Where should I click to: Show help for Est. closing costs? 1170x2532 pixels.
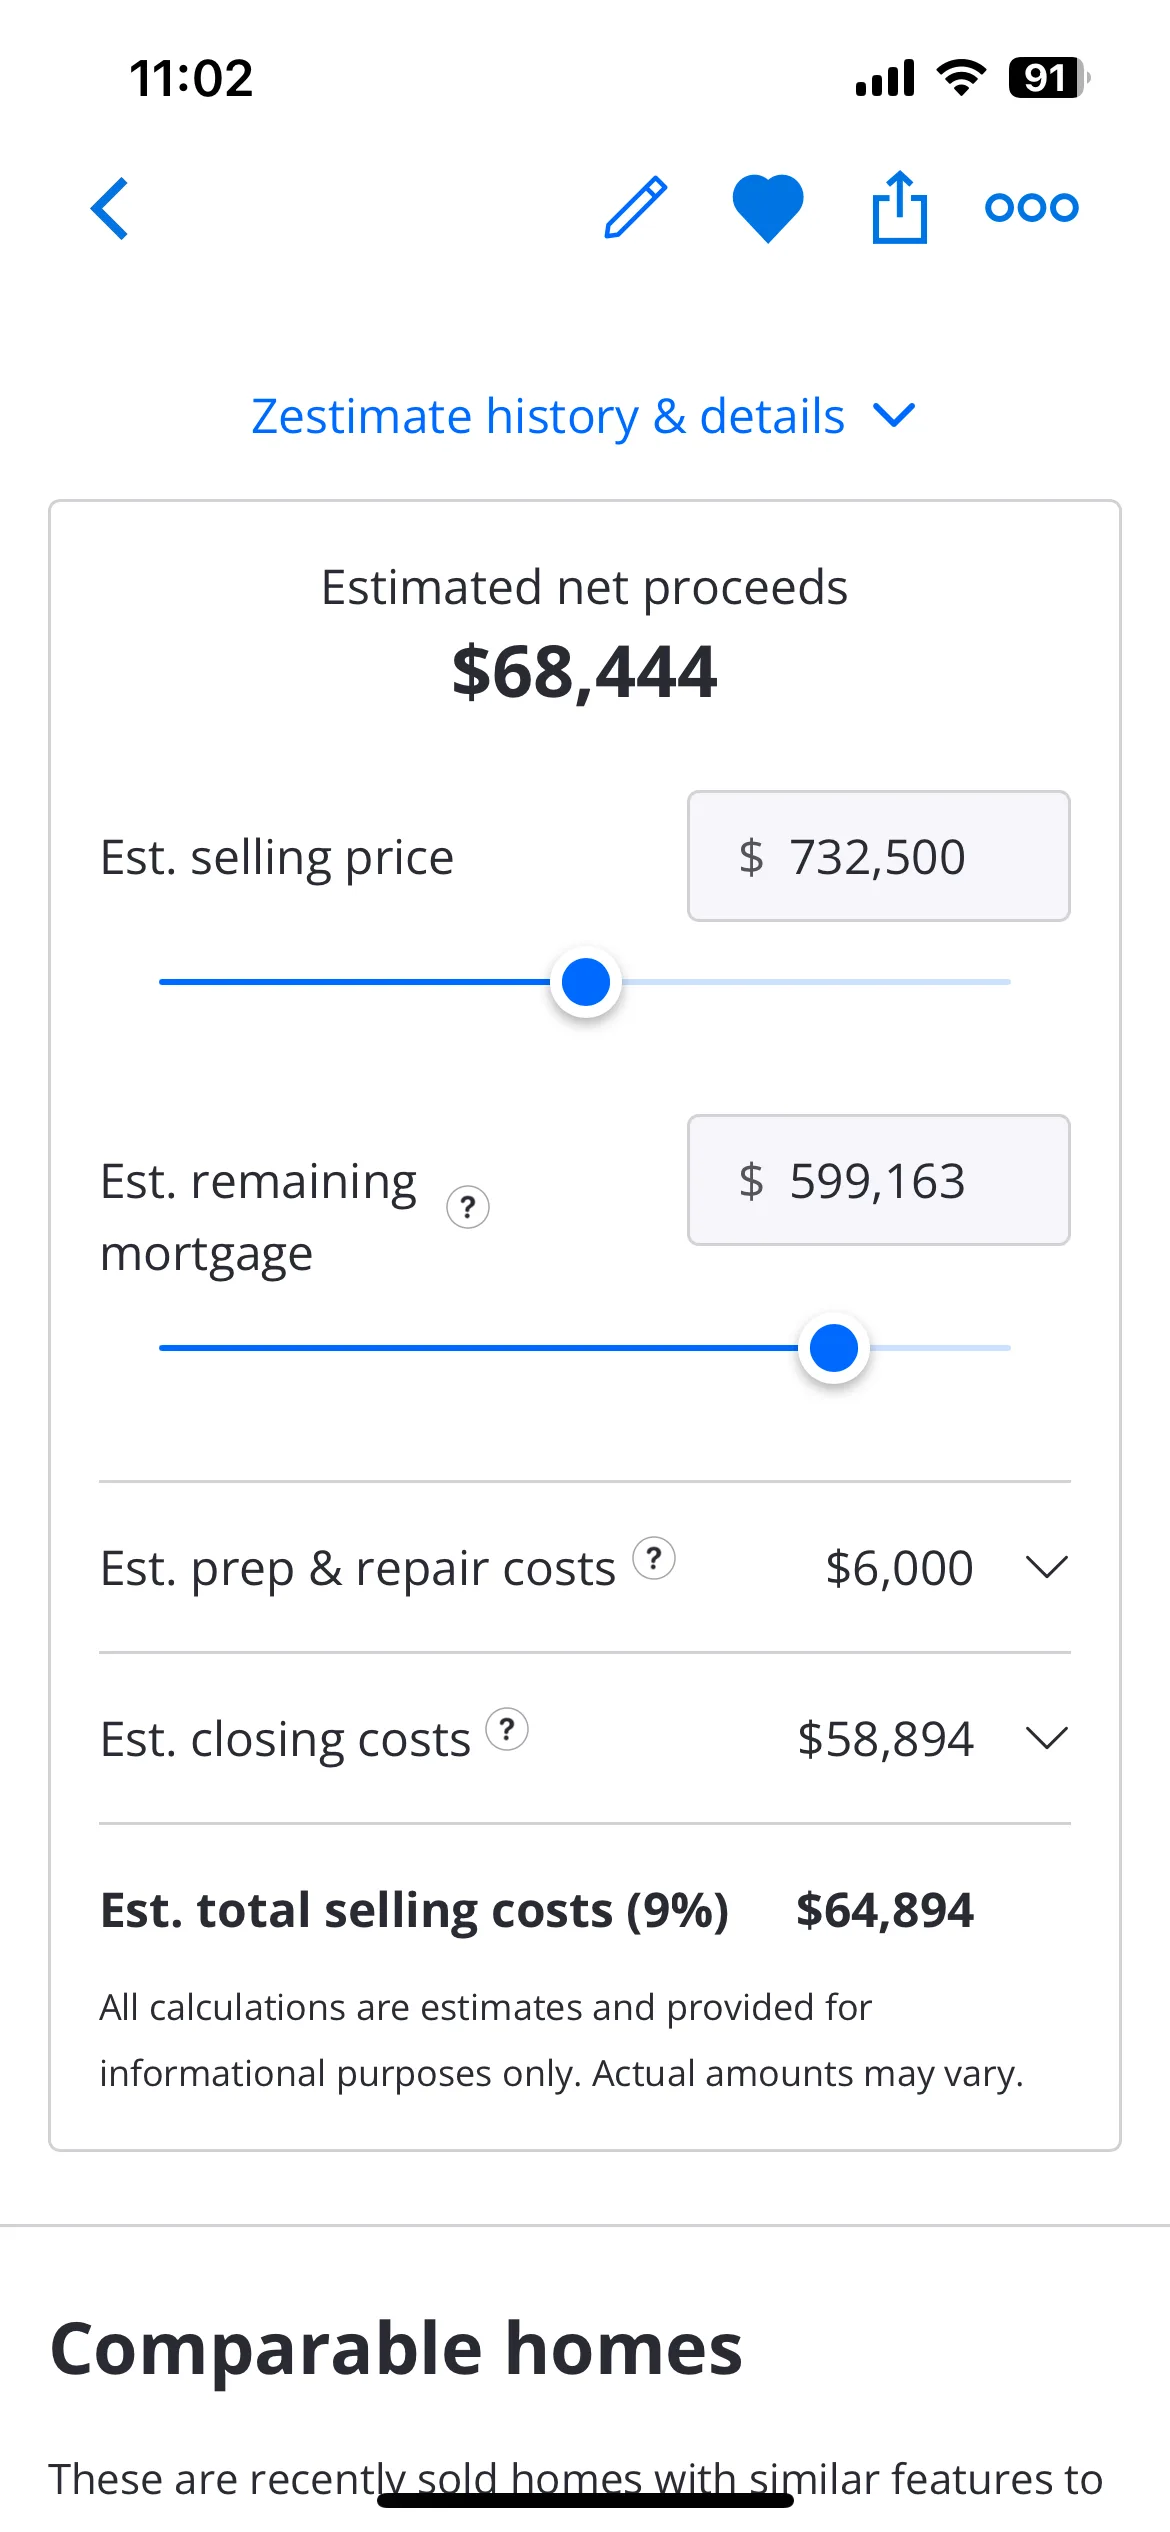(x=507, y=1729)
